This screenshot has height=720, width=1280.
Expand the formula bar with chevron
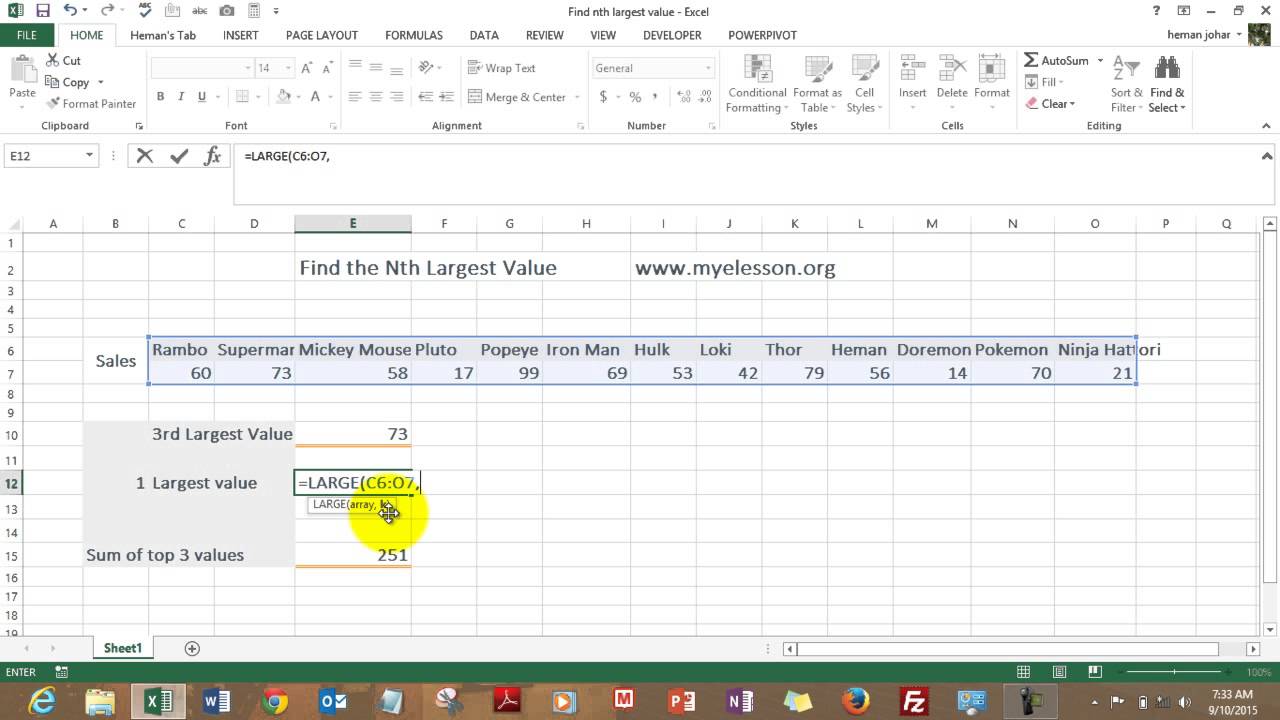pos(1268,155)
